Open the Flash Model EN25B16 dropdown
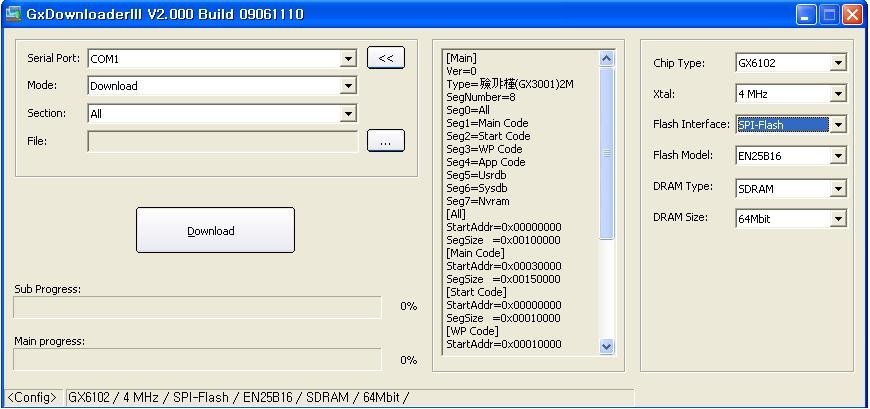Image resolution: width=870 pixels, height=409 pixels. (x=838, y=156)
